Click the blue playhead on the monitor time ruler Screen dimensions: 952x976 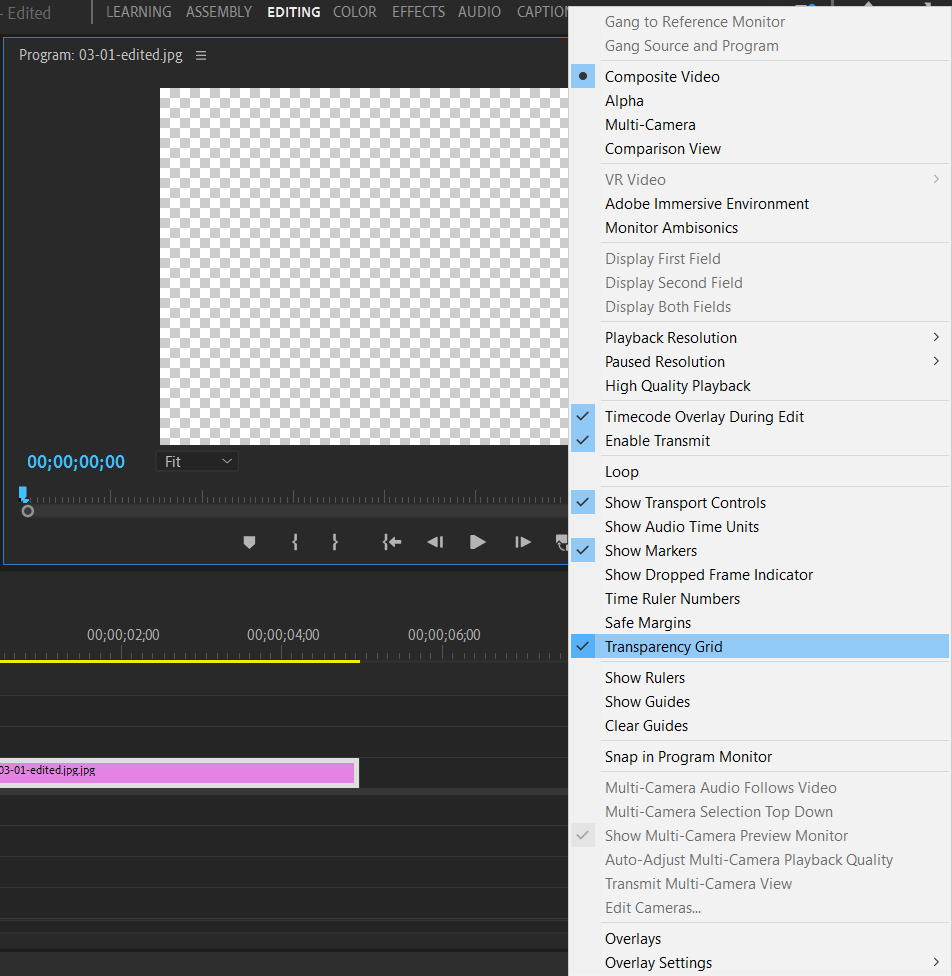coord(22,492)
